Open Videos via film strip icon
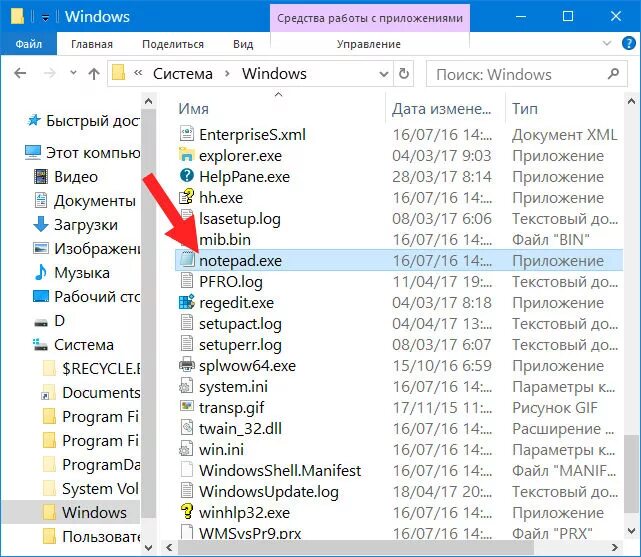Screen dimensions: 641x557 coord(40,177)
